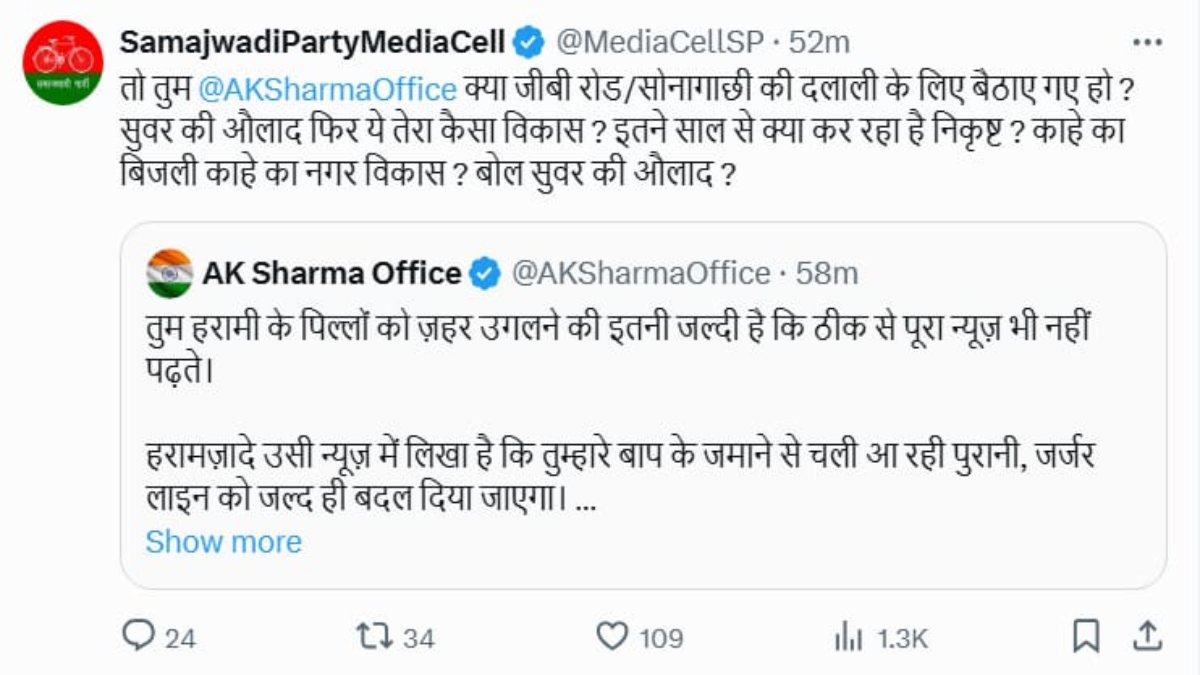Viewport: 1200px width, 675px height.
Task: Open Samajwadi Party profile avatar
Action: click(x=63, y=60)
